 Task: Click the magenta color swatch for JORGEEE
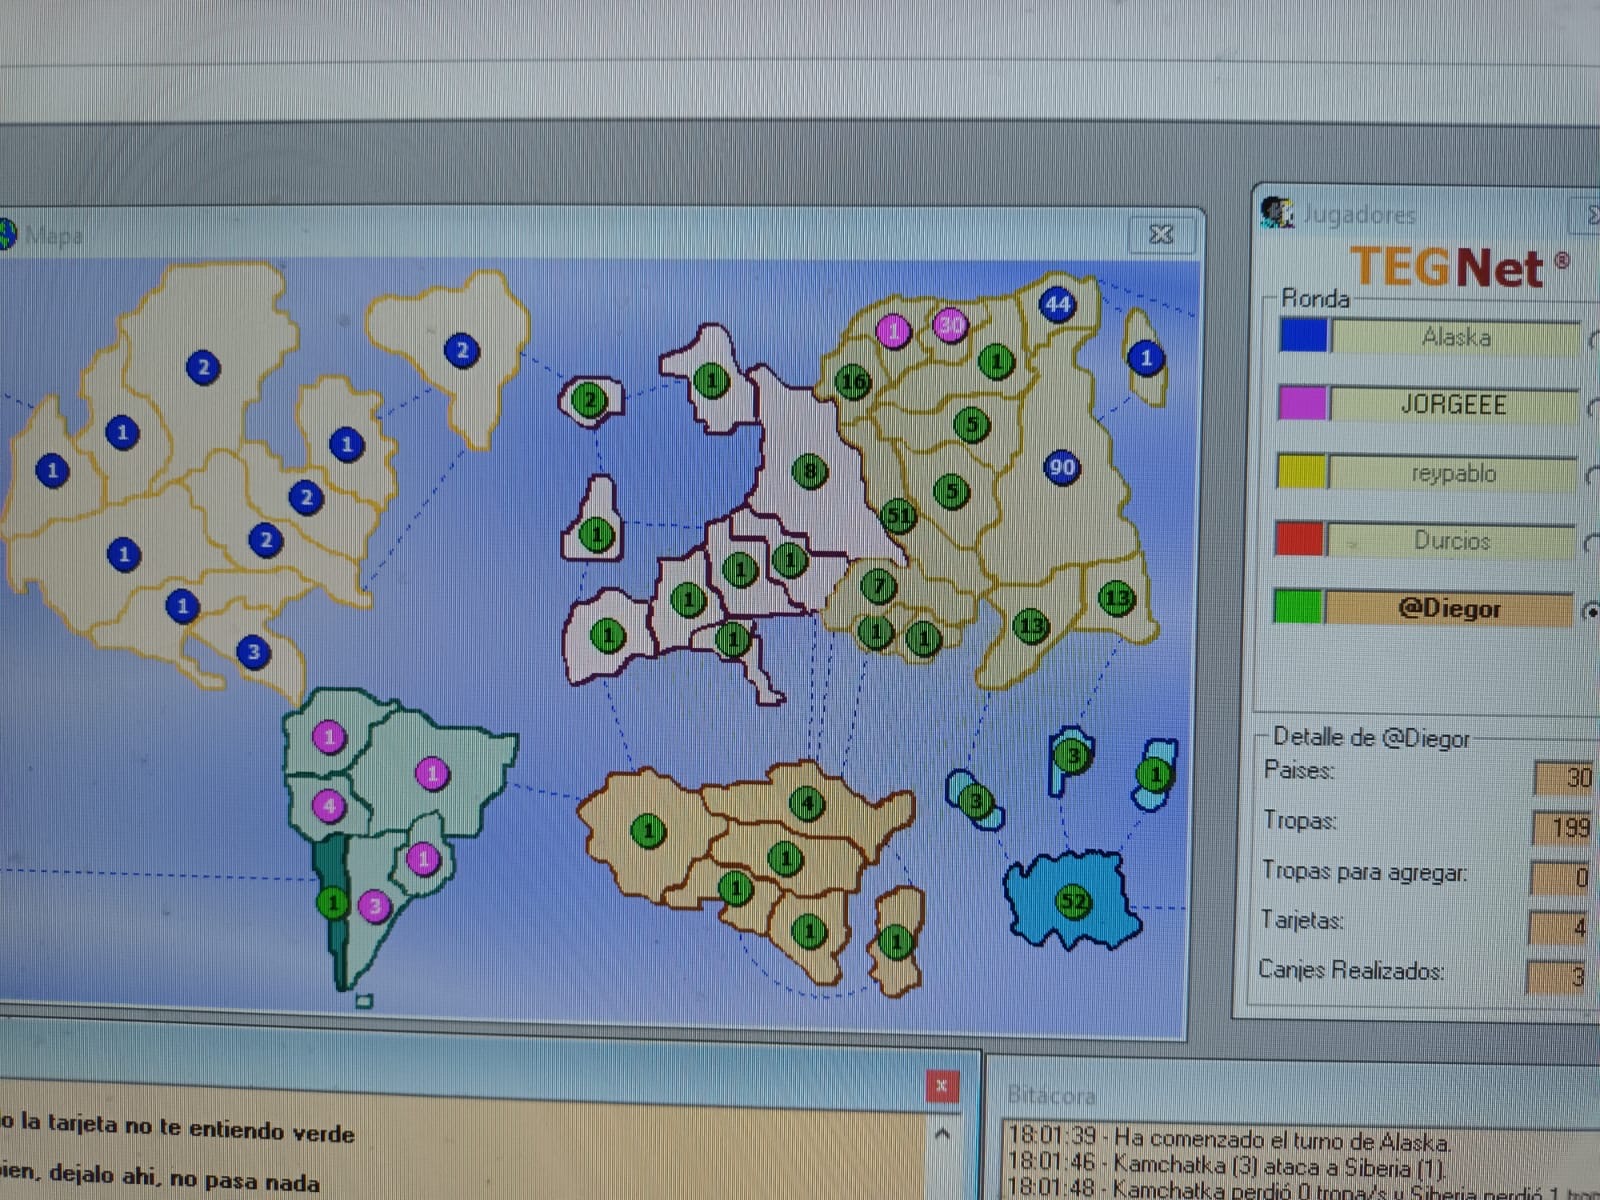pos(1302,403)
